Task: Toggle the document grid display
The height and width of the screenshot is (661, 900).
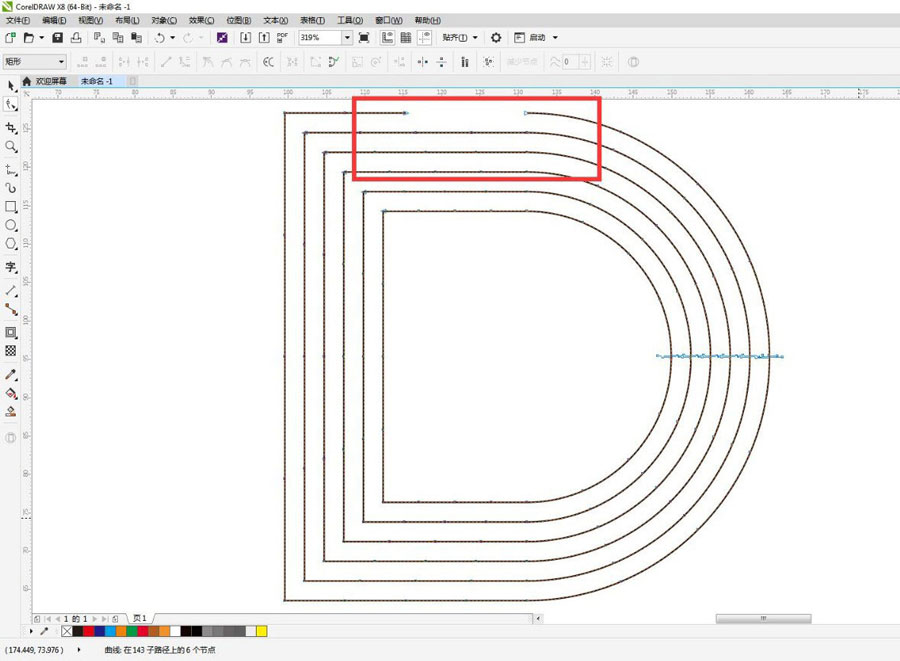Action: (405, 38)
